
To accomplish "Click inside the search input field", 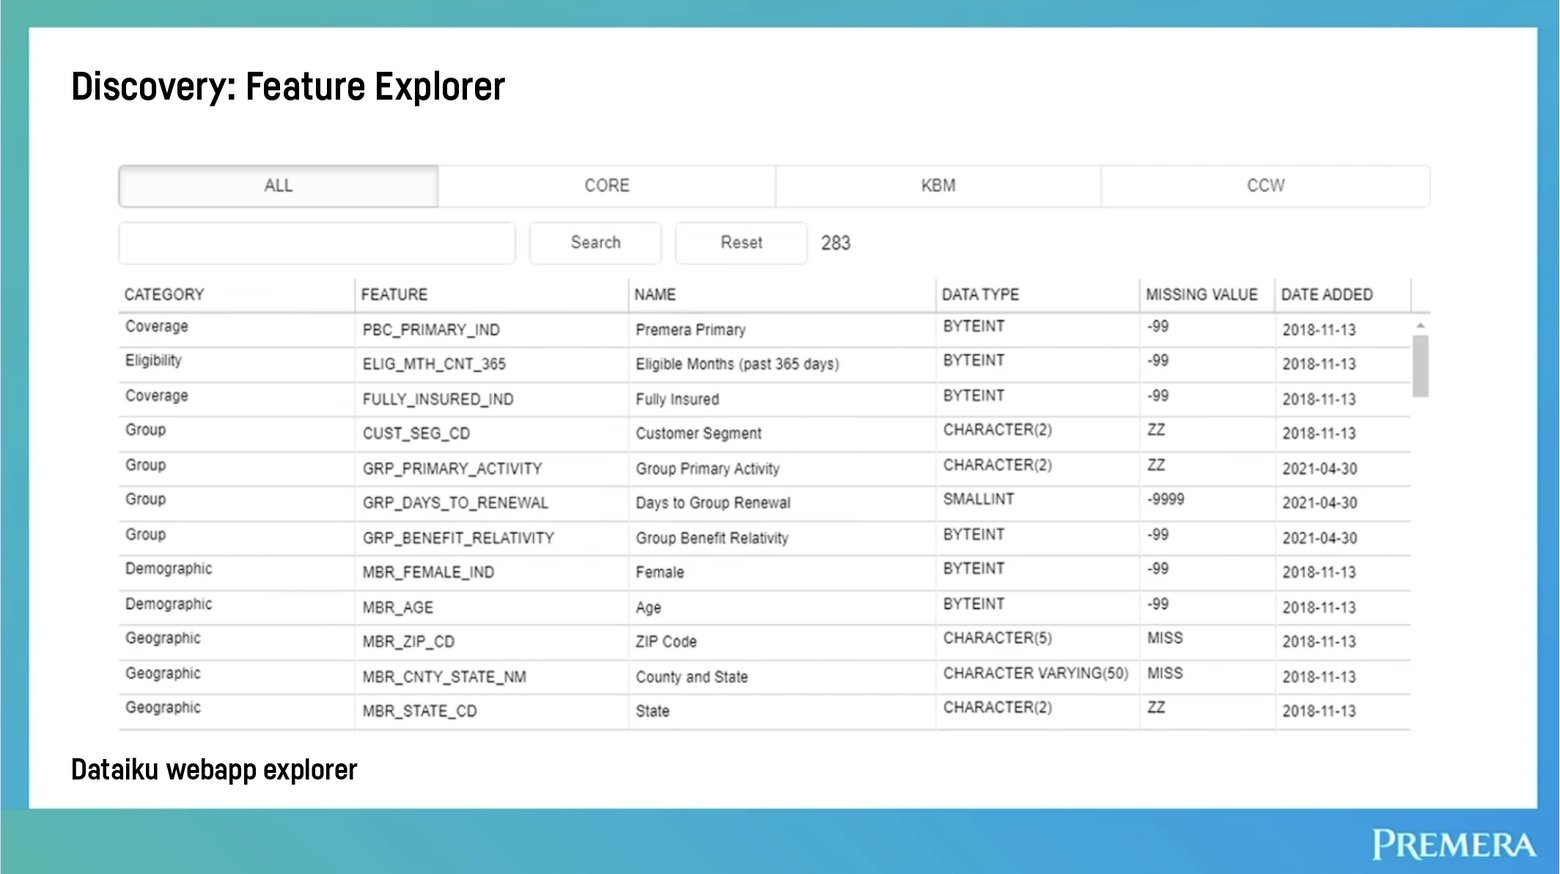I will click(316, 242).
